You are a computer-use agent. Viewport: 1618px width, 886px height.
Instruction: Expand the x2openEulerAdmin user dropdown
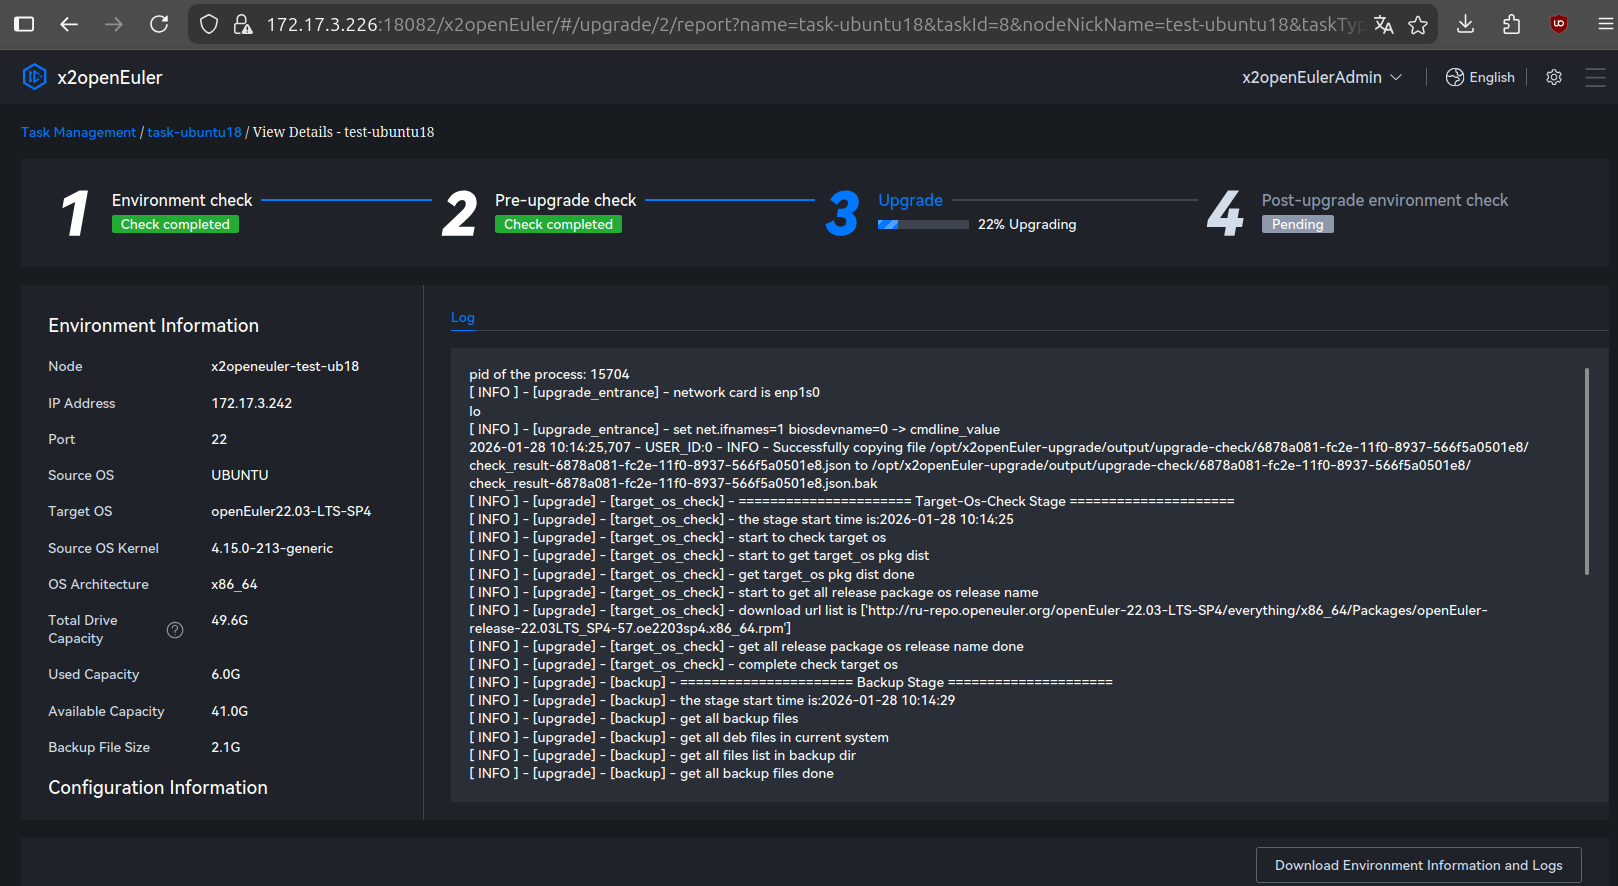tap(1321, 77)
